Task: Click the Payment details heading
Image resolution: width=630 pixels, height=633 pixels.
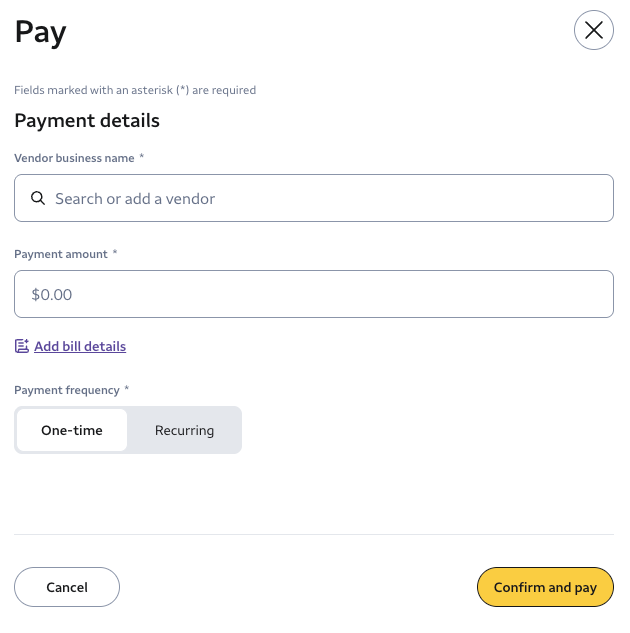Action: pos(87,121)
